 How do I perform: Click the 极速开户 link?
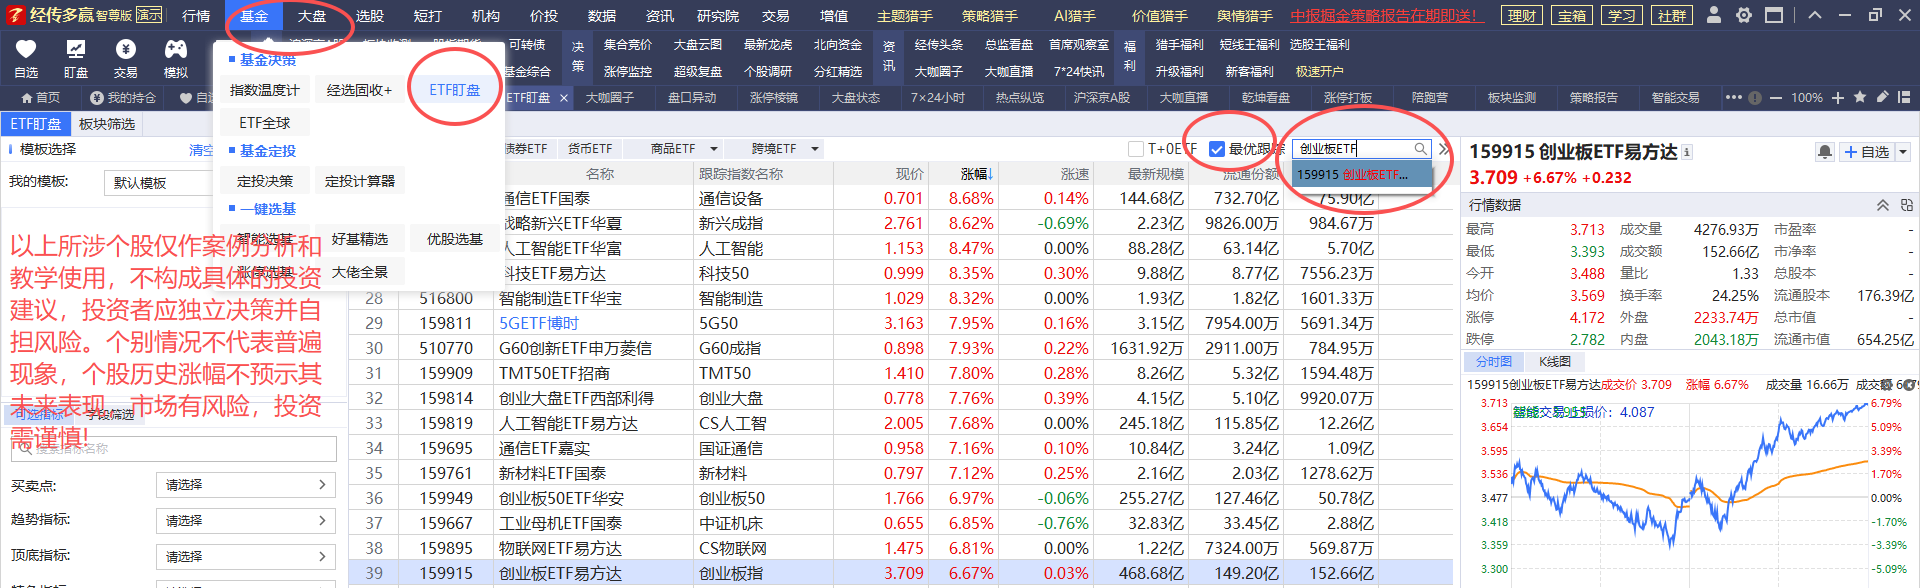tap(1320, 71)
